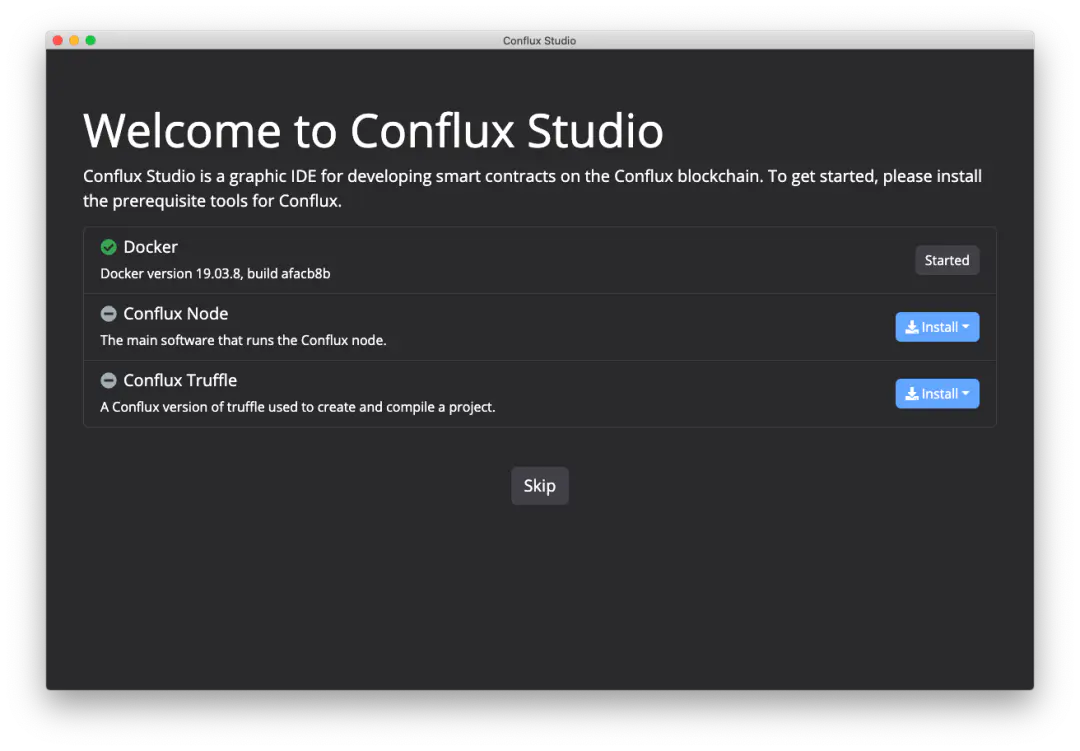
Task: Click the gray status icon beside Conflux Node
Action: click(108, 313)
